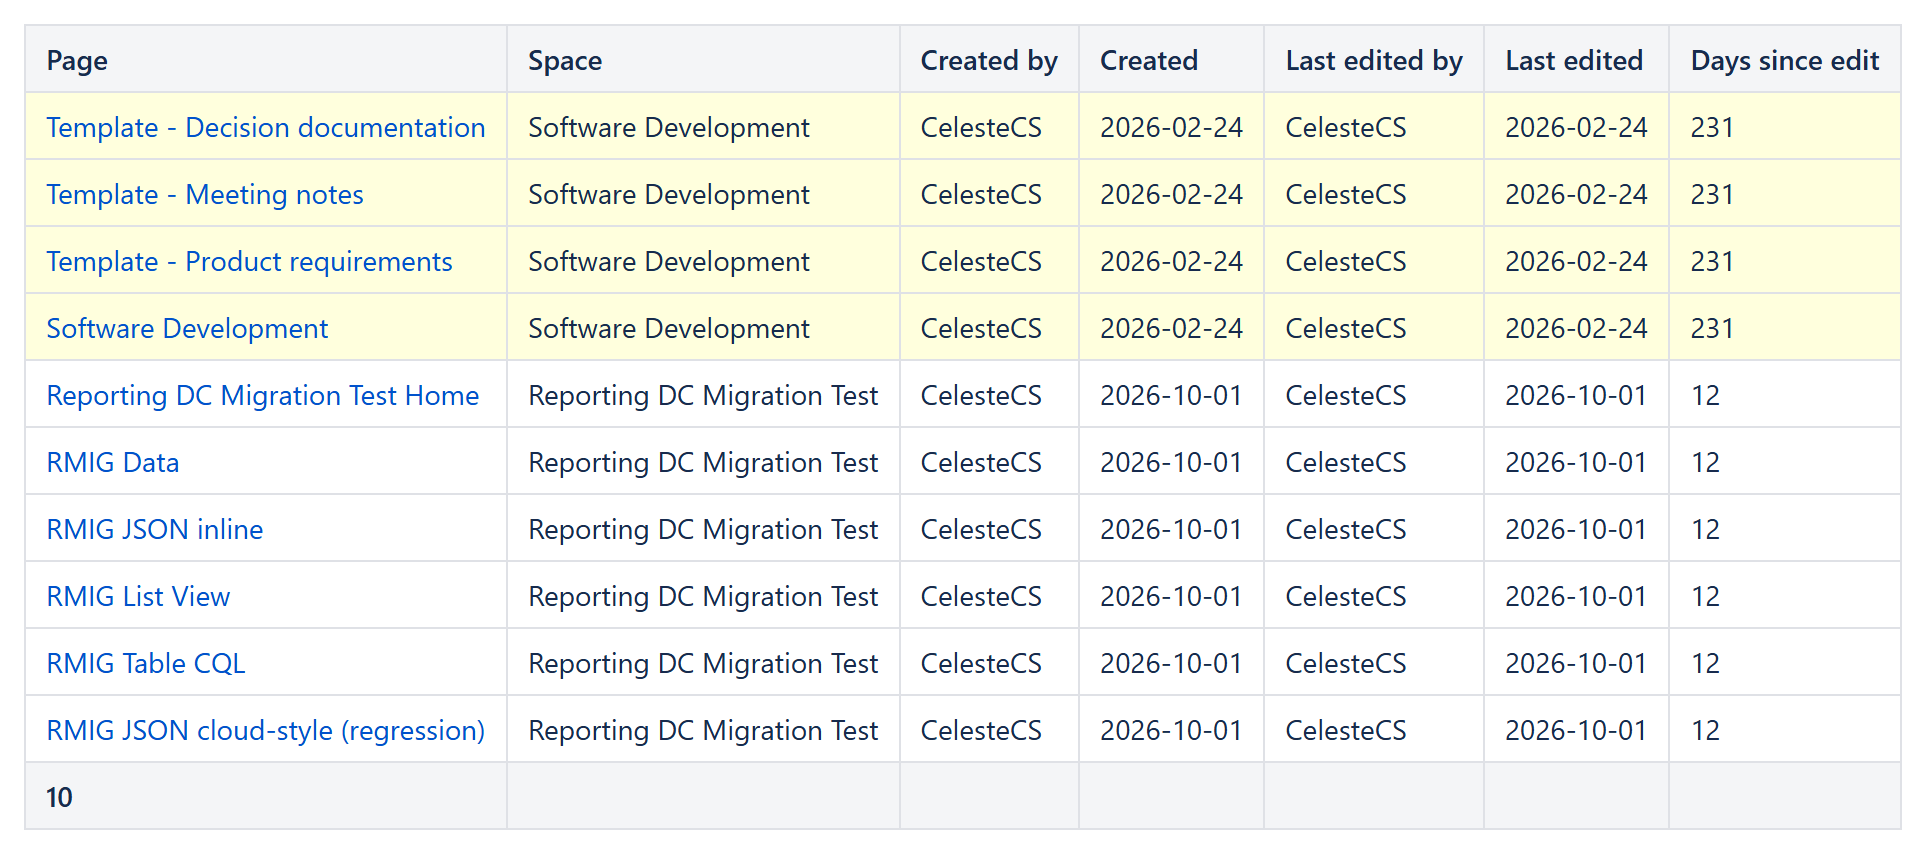Open the RMIG Data page link

click(113, 462)
